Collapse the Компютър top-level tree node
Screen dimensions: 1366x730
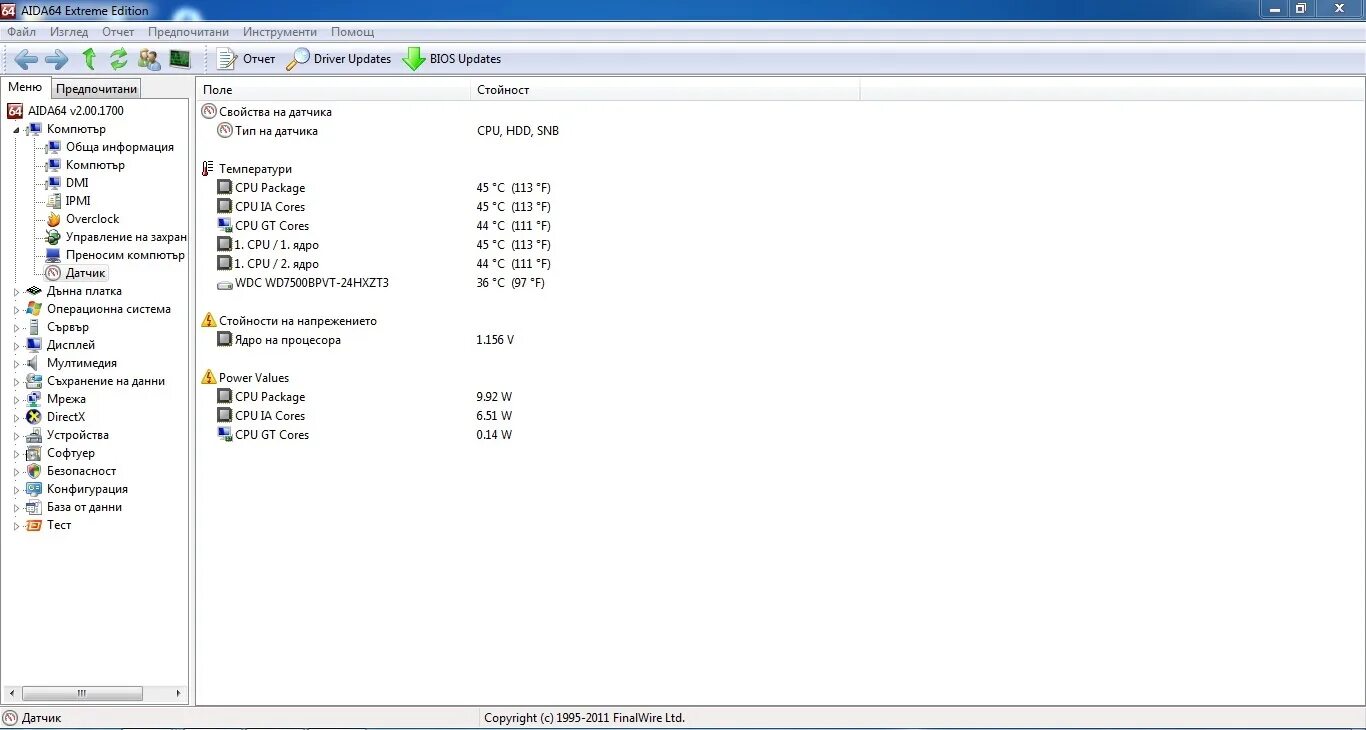point(16,130)
